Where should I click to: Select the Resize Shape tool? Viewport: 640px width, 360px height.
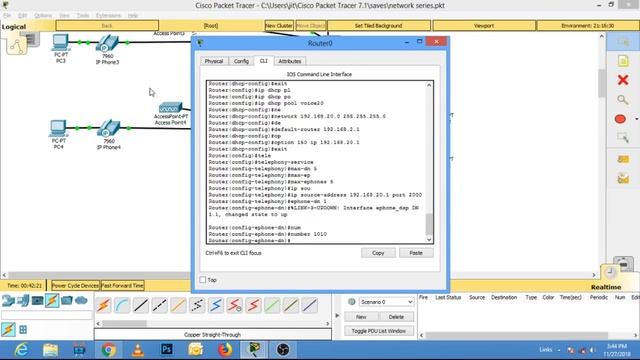click(623, 138)
